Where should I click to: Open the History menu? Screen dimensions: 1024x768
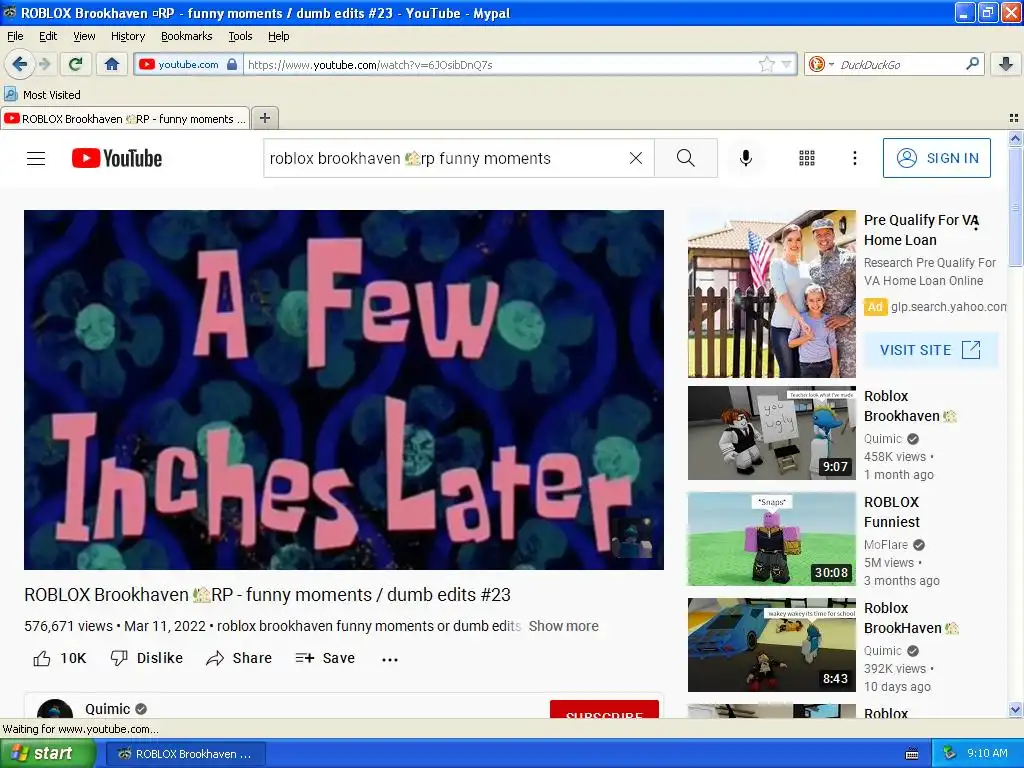pyautogui.click(x=127, y=36)
